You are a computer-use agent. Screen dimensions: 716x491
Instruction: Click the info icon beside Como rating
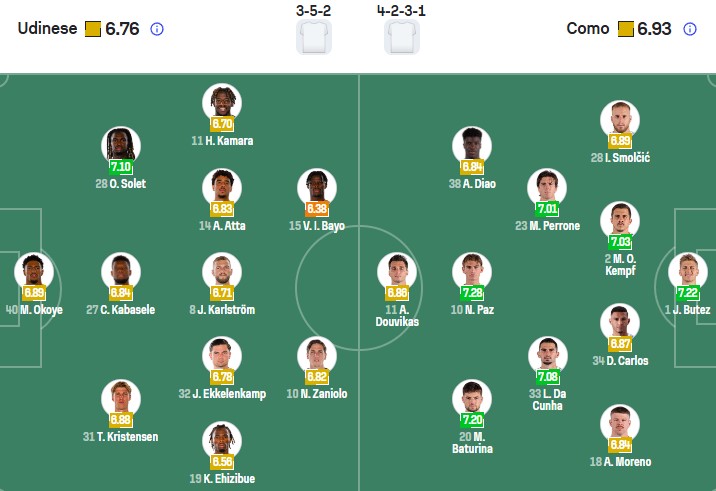tap(689, 29)
